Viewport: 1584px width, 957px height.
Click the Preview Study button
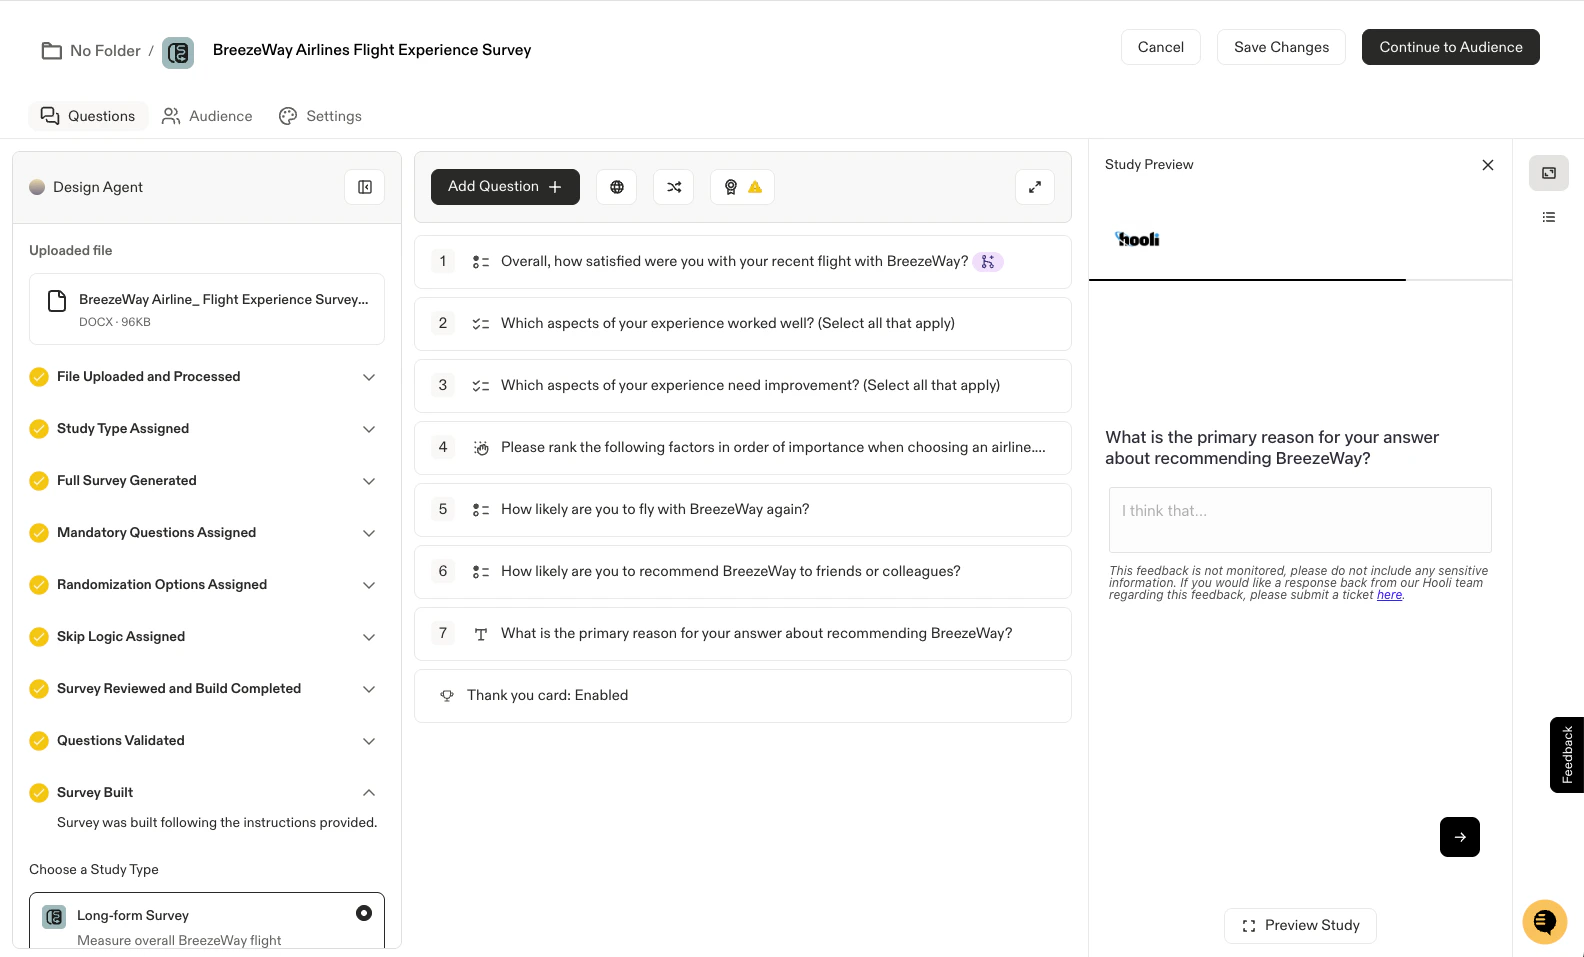[1300, 926]
